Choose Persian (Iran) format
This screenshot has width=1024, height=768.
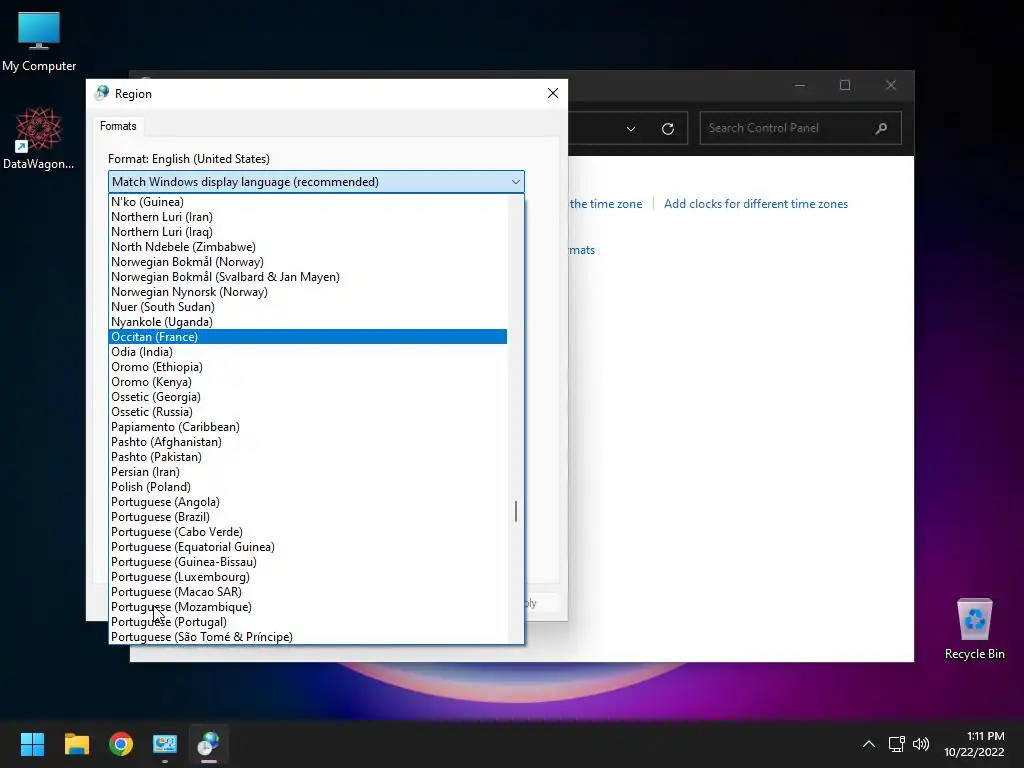(x=308, y=472)
